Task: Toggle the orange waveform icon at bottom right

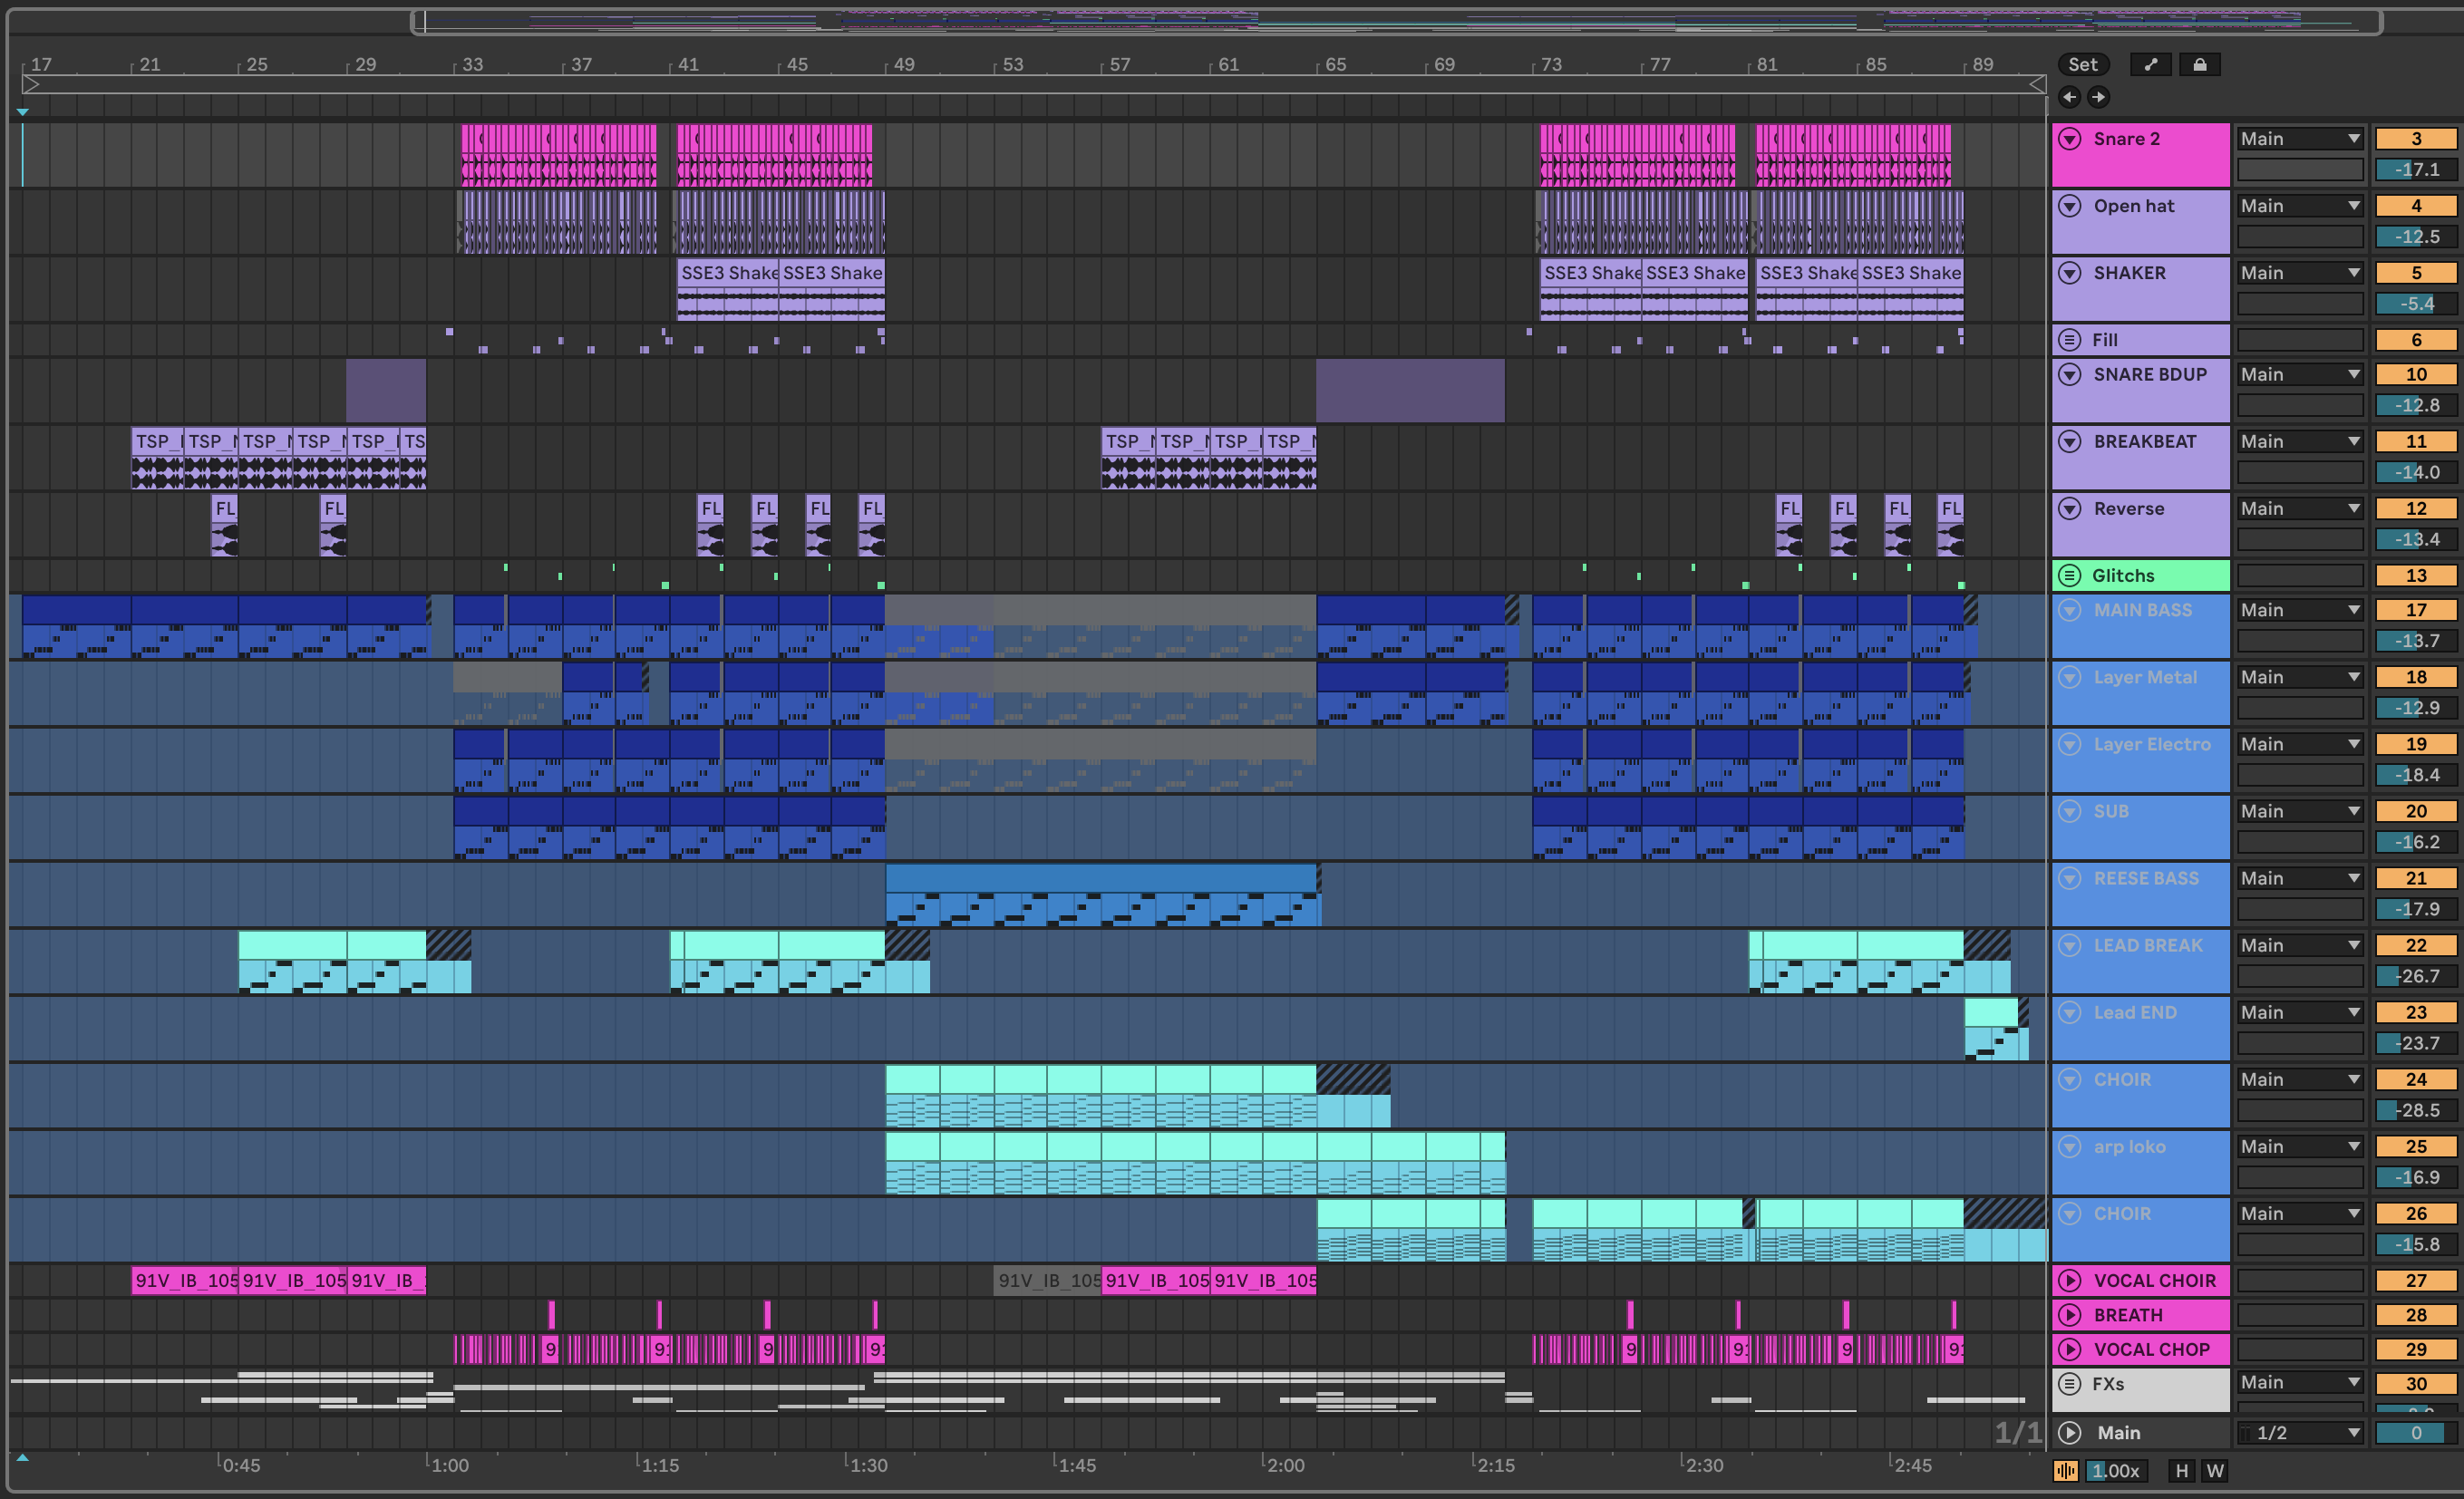Action: click(x=2065, y=1470)
